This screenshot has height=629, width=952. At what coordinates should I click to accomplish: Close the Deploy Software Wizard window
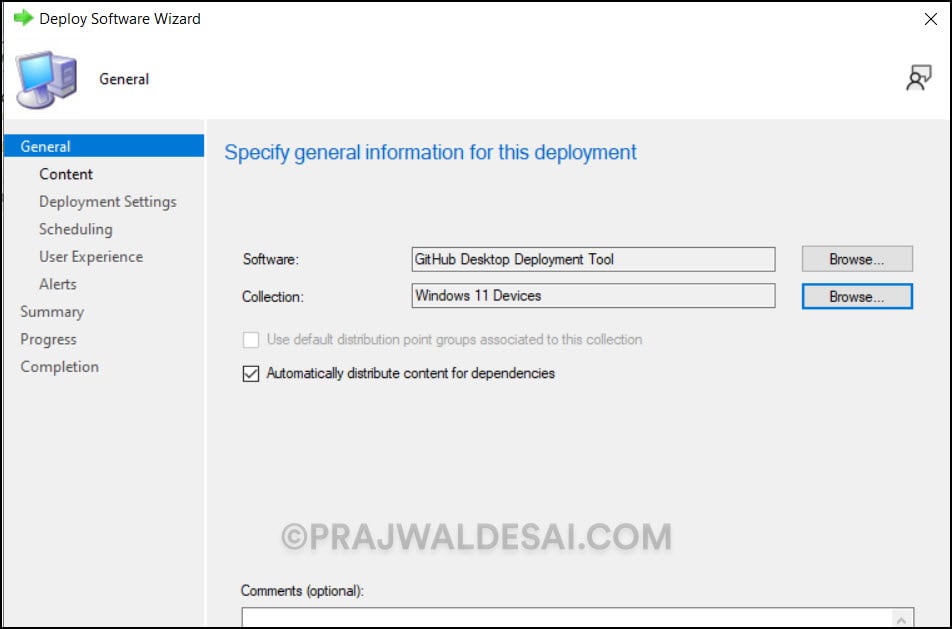(931, 19)
